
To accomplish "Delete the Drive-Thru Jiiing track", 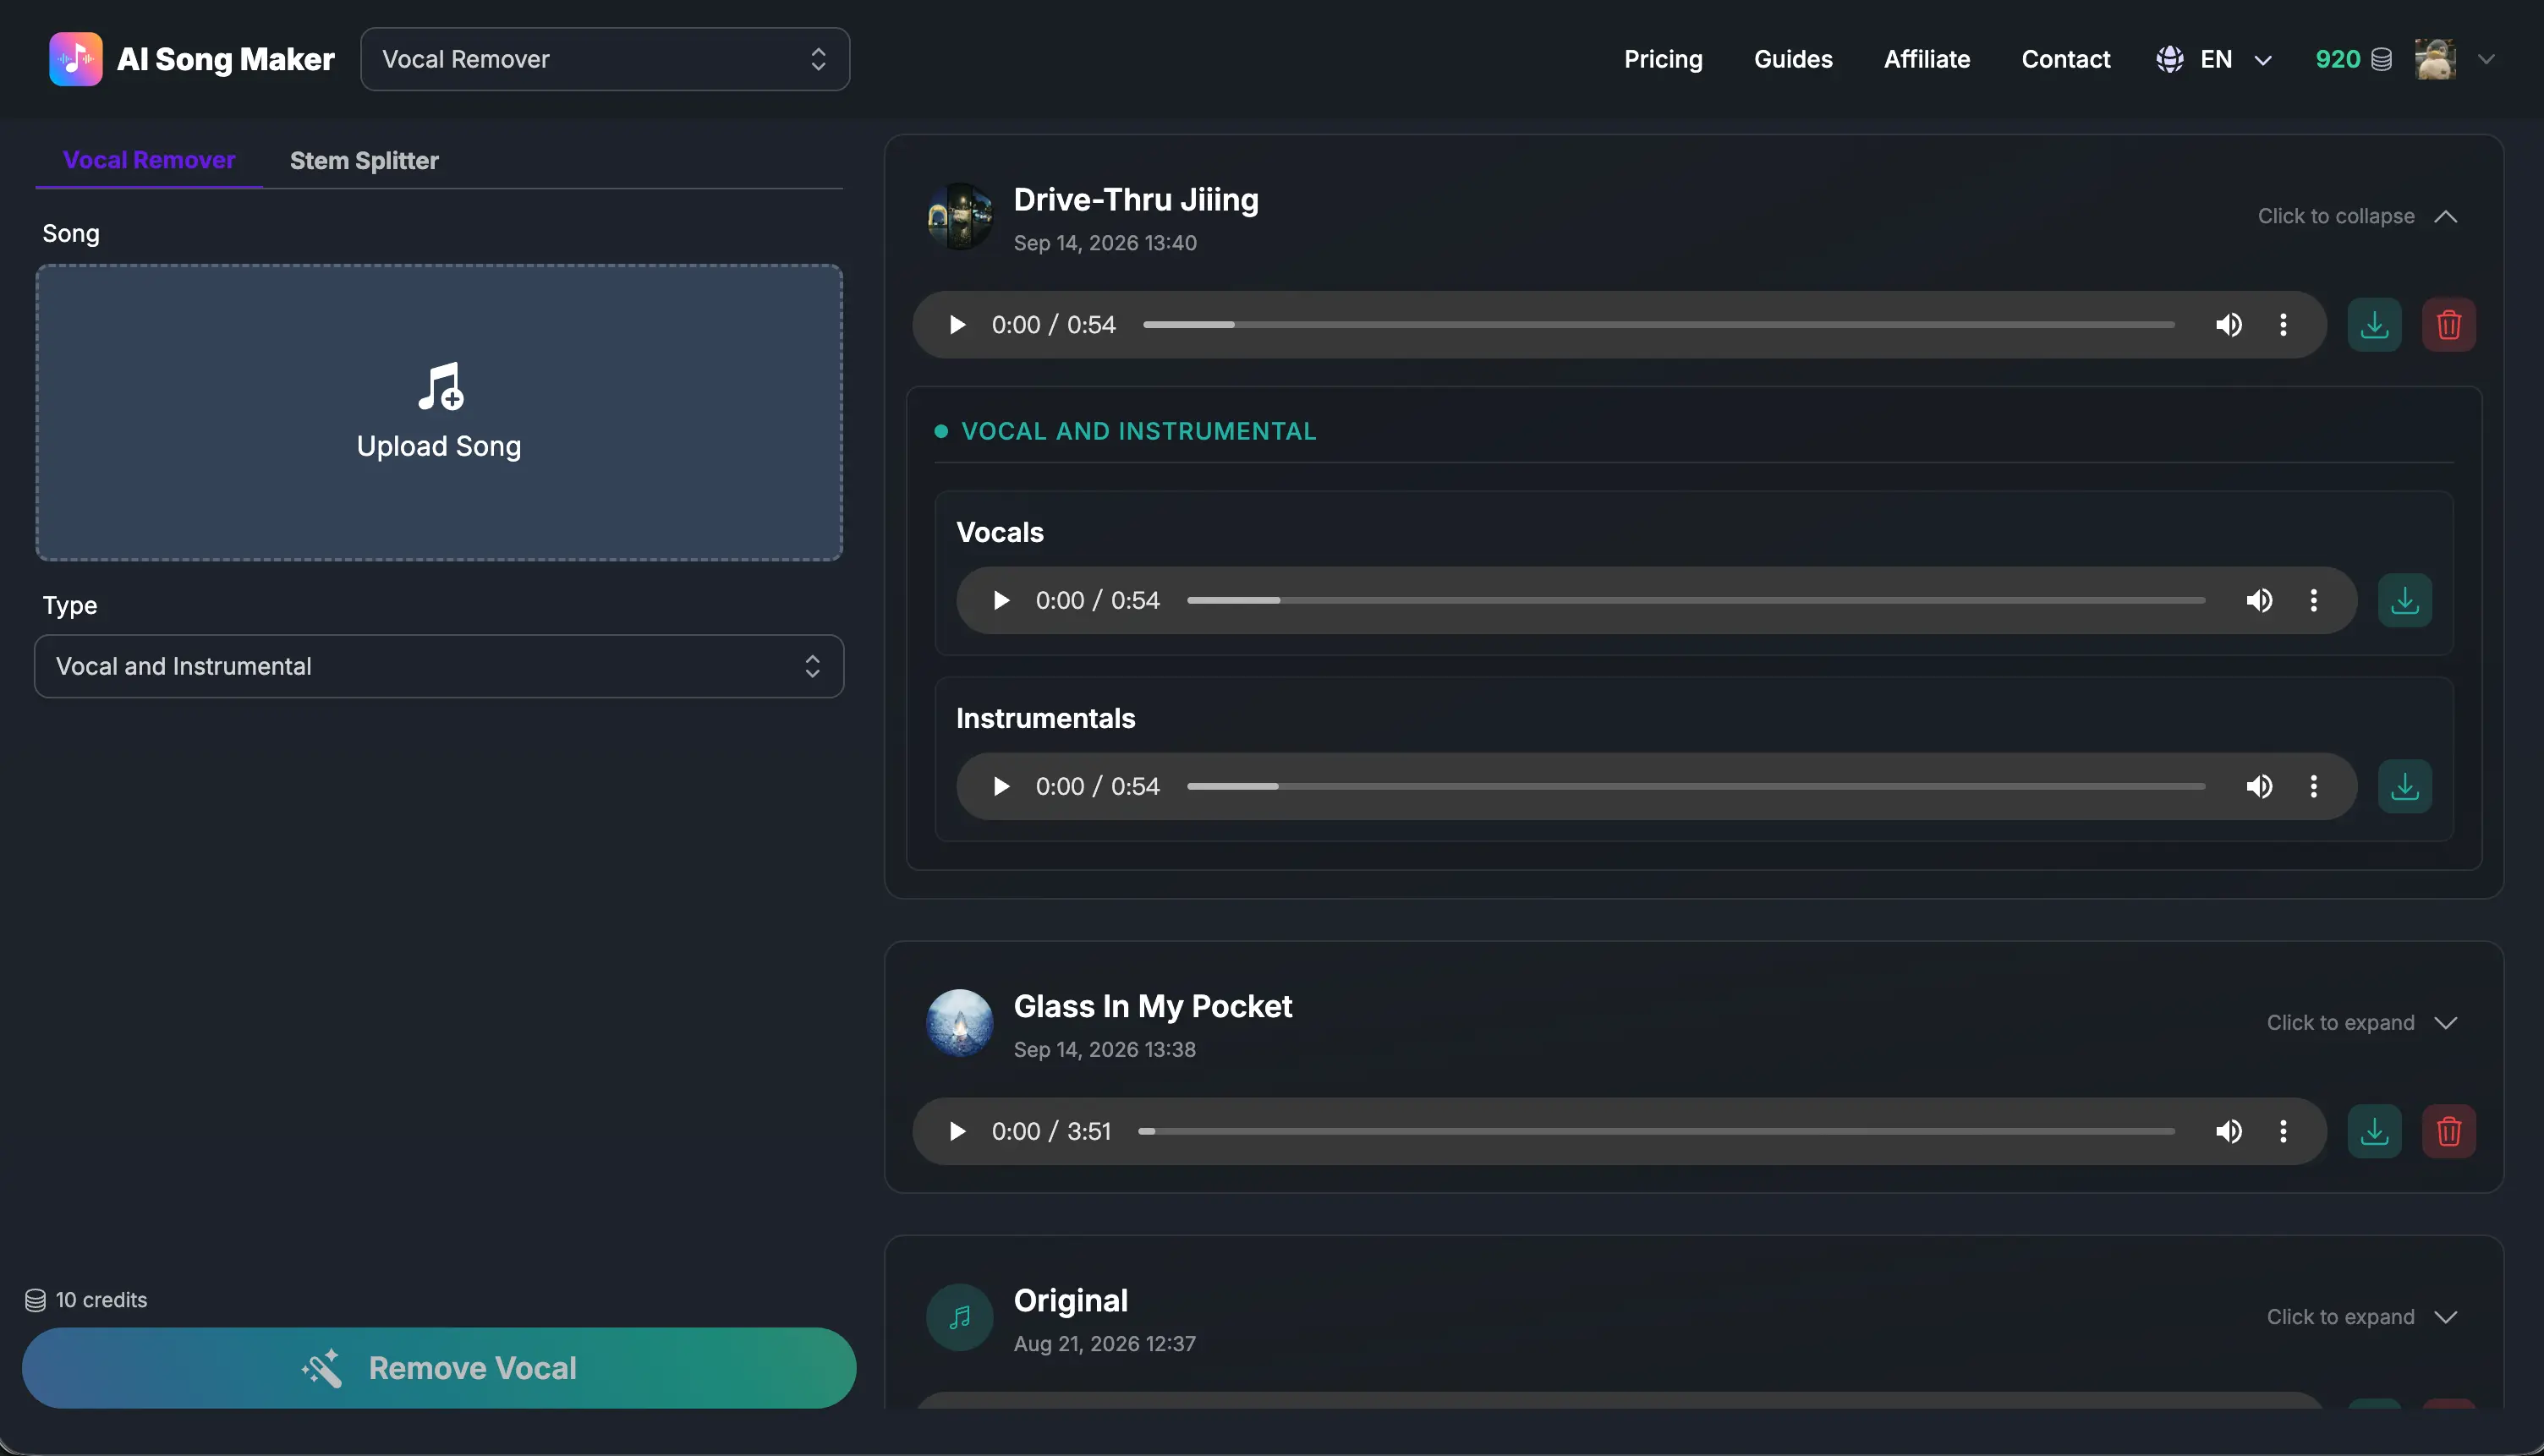I will 2449,325.
